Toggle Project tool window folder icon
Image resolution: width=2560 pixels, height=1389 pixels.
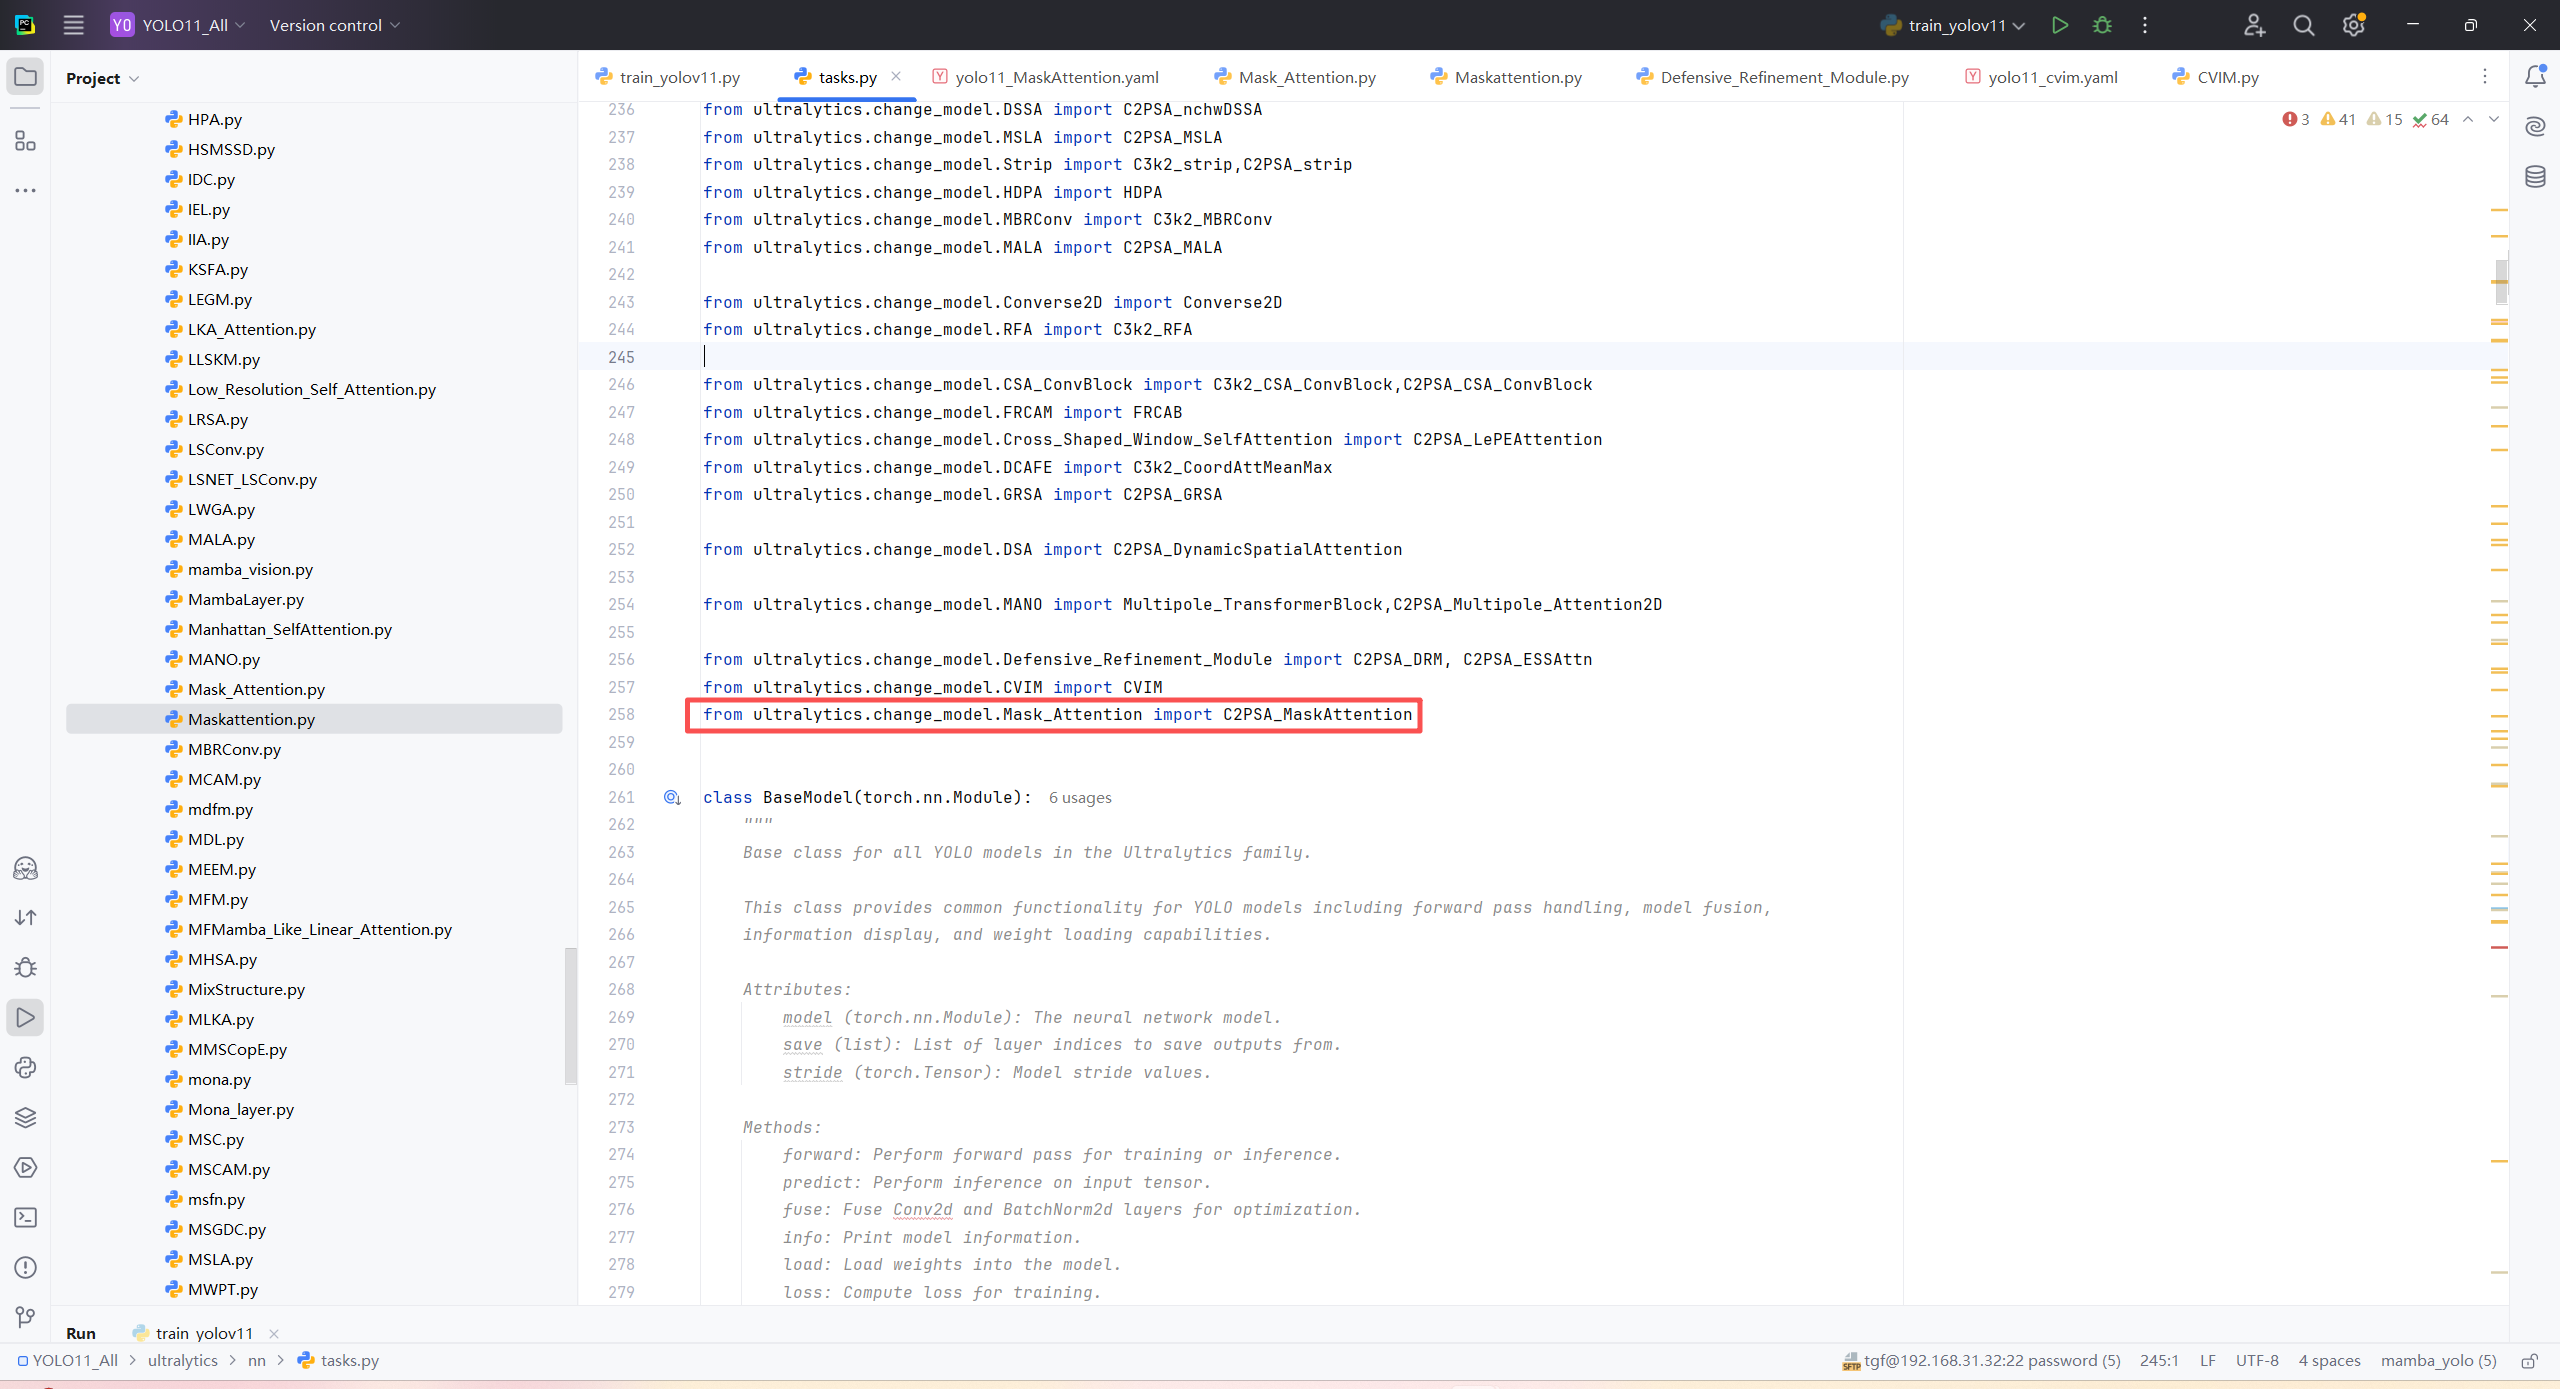pos(25,77)
